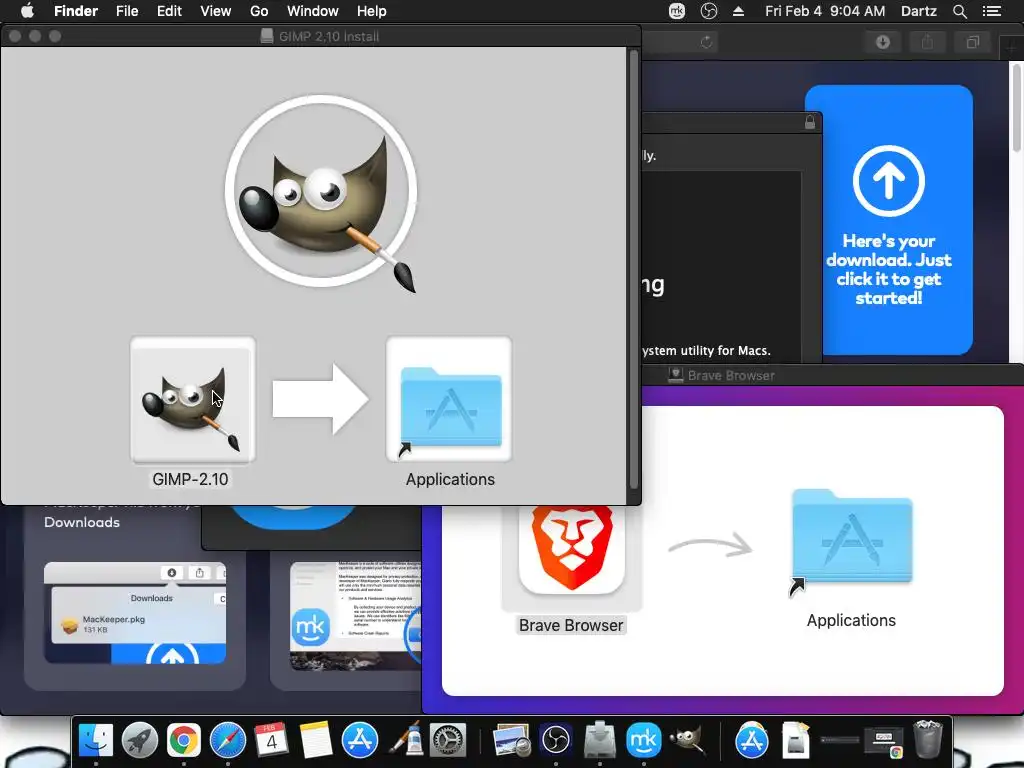The width and height of the screenshot is (1024, 768).
Task: Click the "Brave Browser" icon label
Action: coord(571,625)
